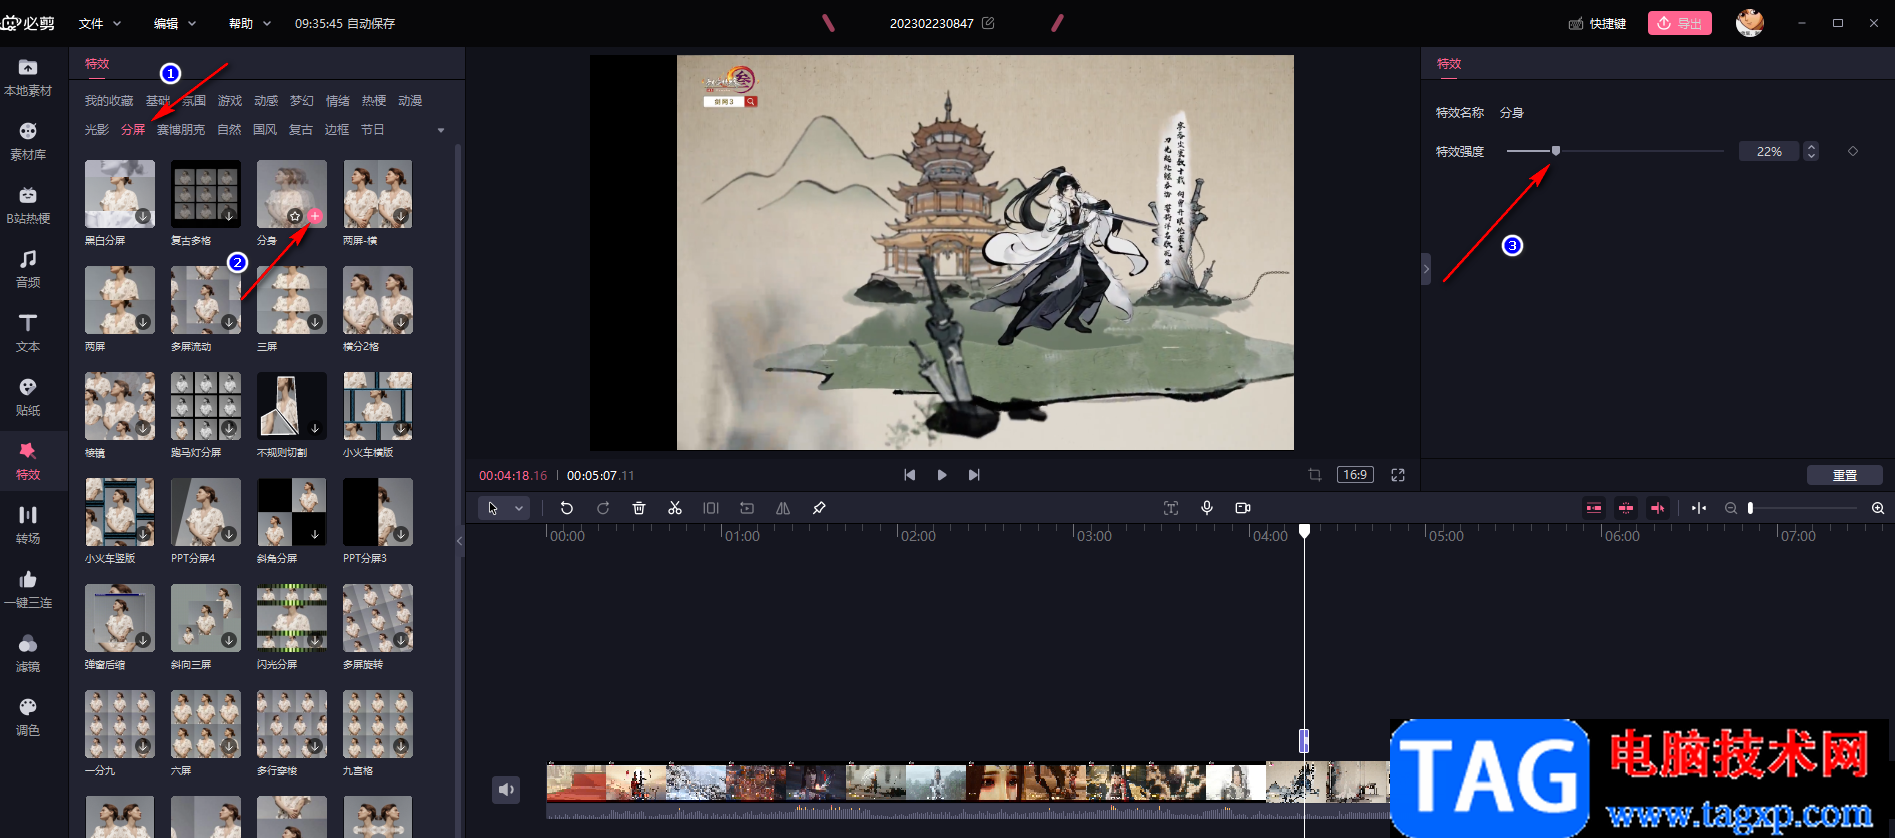Open the 文本 text panel
The image size is (1895, 838).
[x=28, y=334]
